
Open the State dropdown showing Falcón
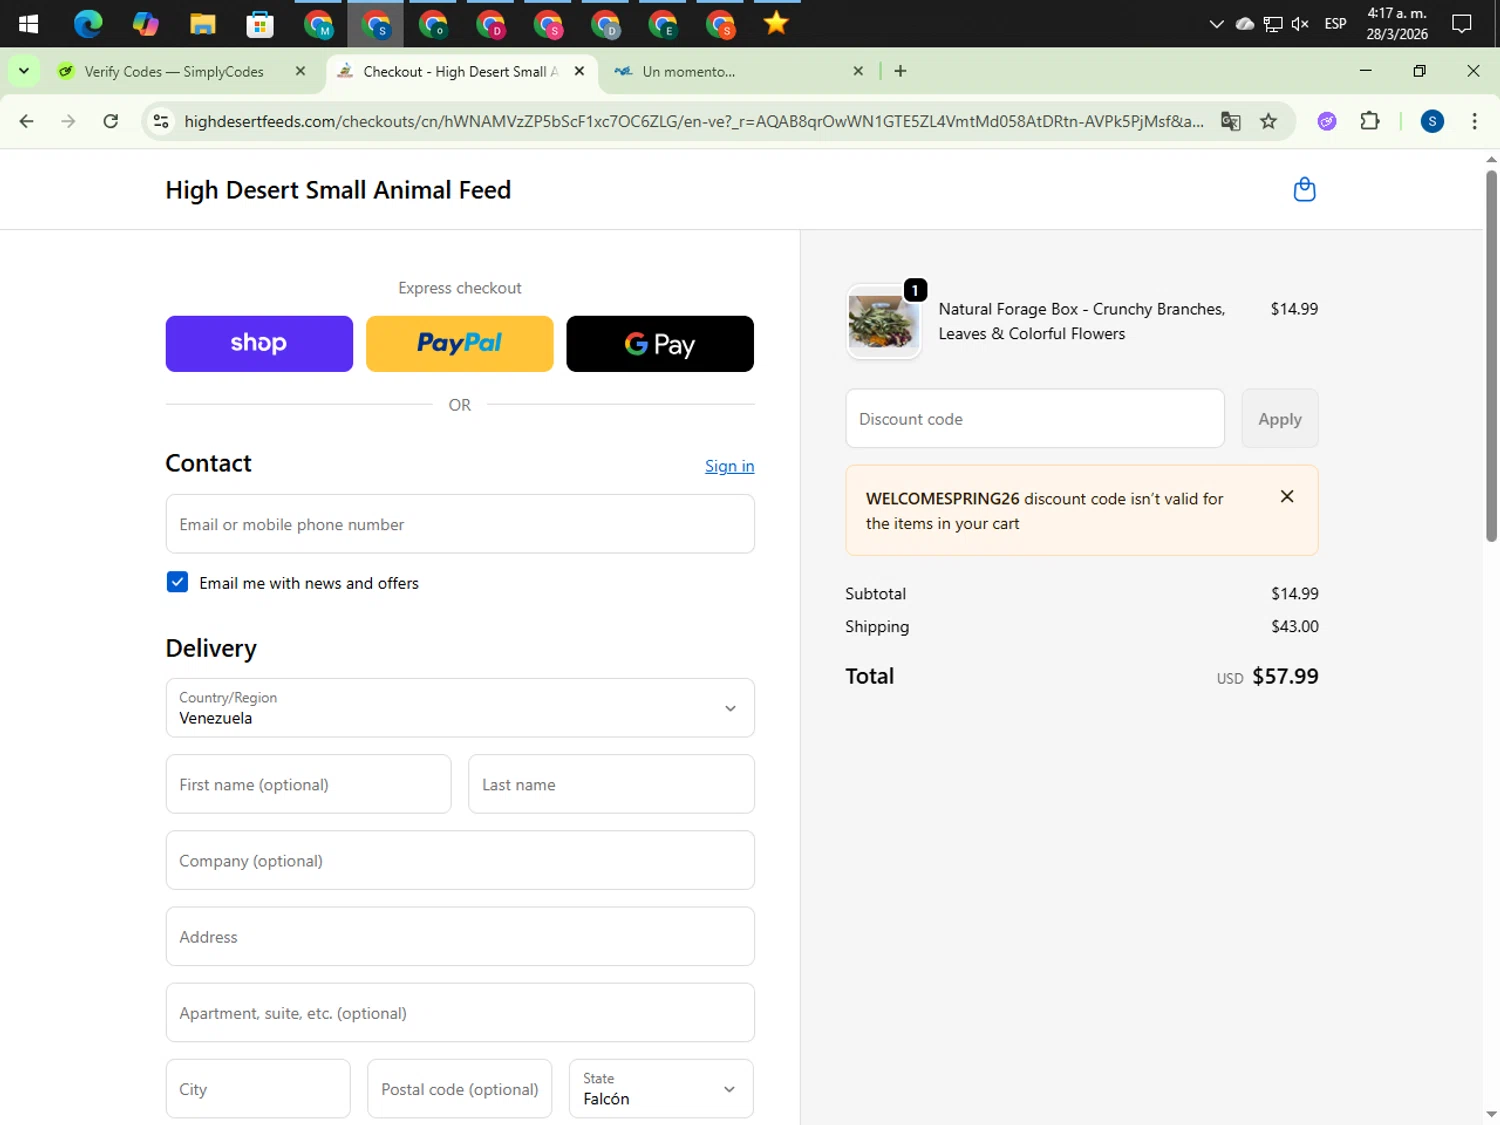[x=661, y=1089]
